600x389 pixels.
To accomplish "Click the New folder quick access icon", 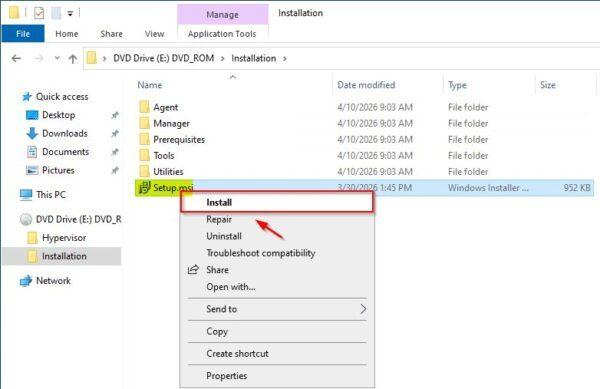I will click(56, 13).
